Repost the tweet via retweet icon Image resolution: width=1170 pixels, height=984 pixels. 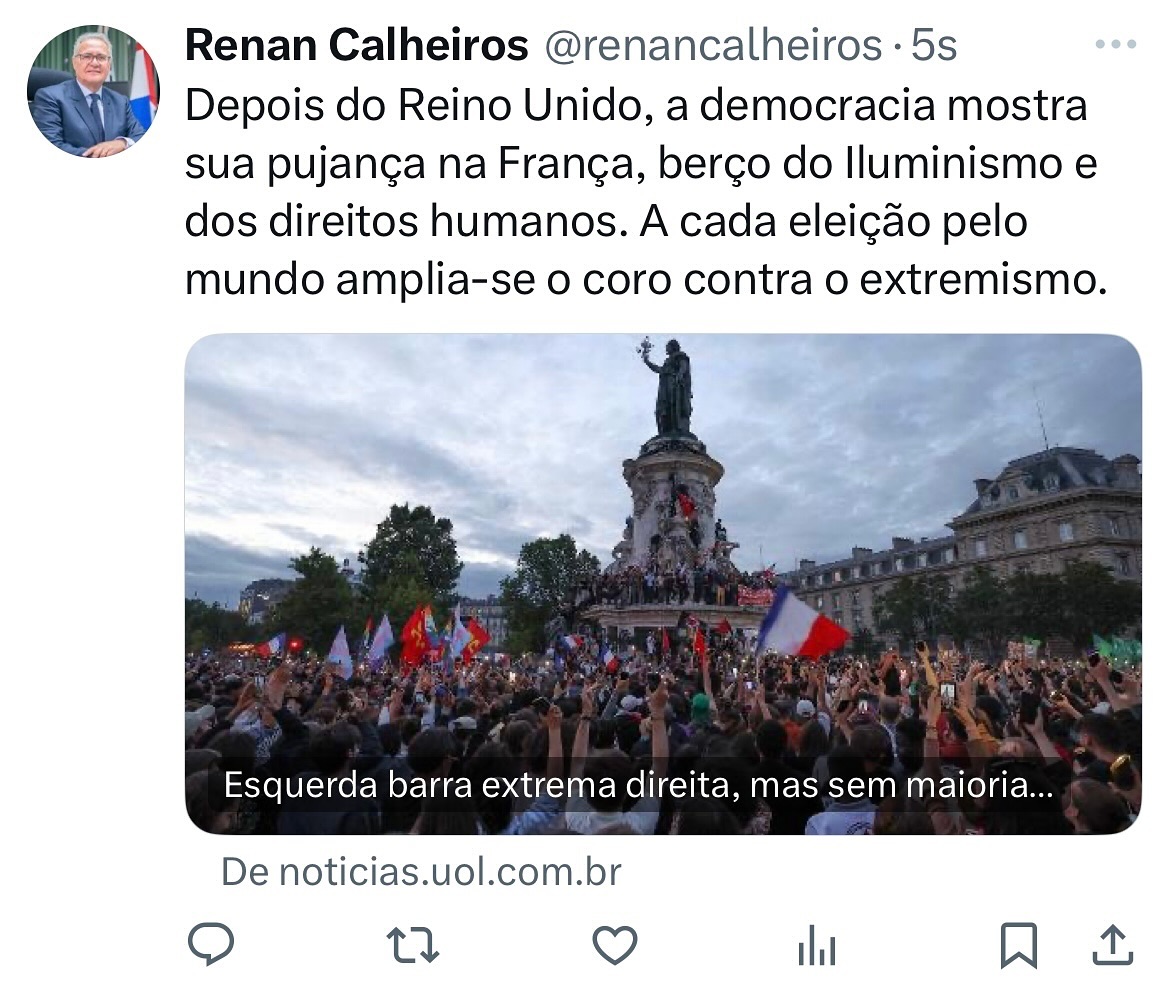click(413, 945)
